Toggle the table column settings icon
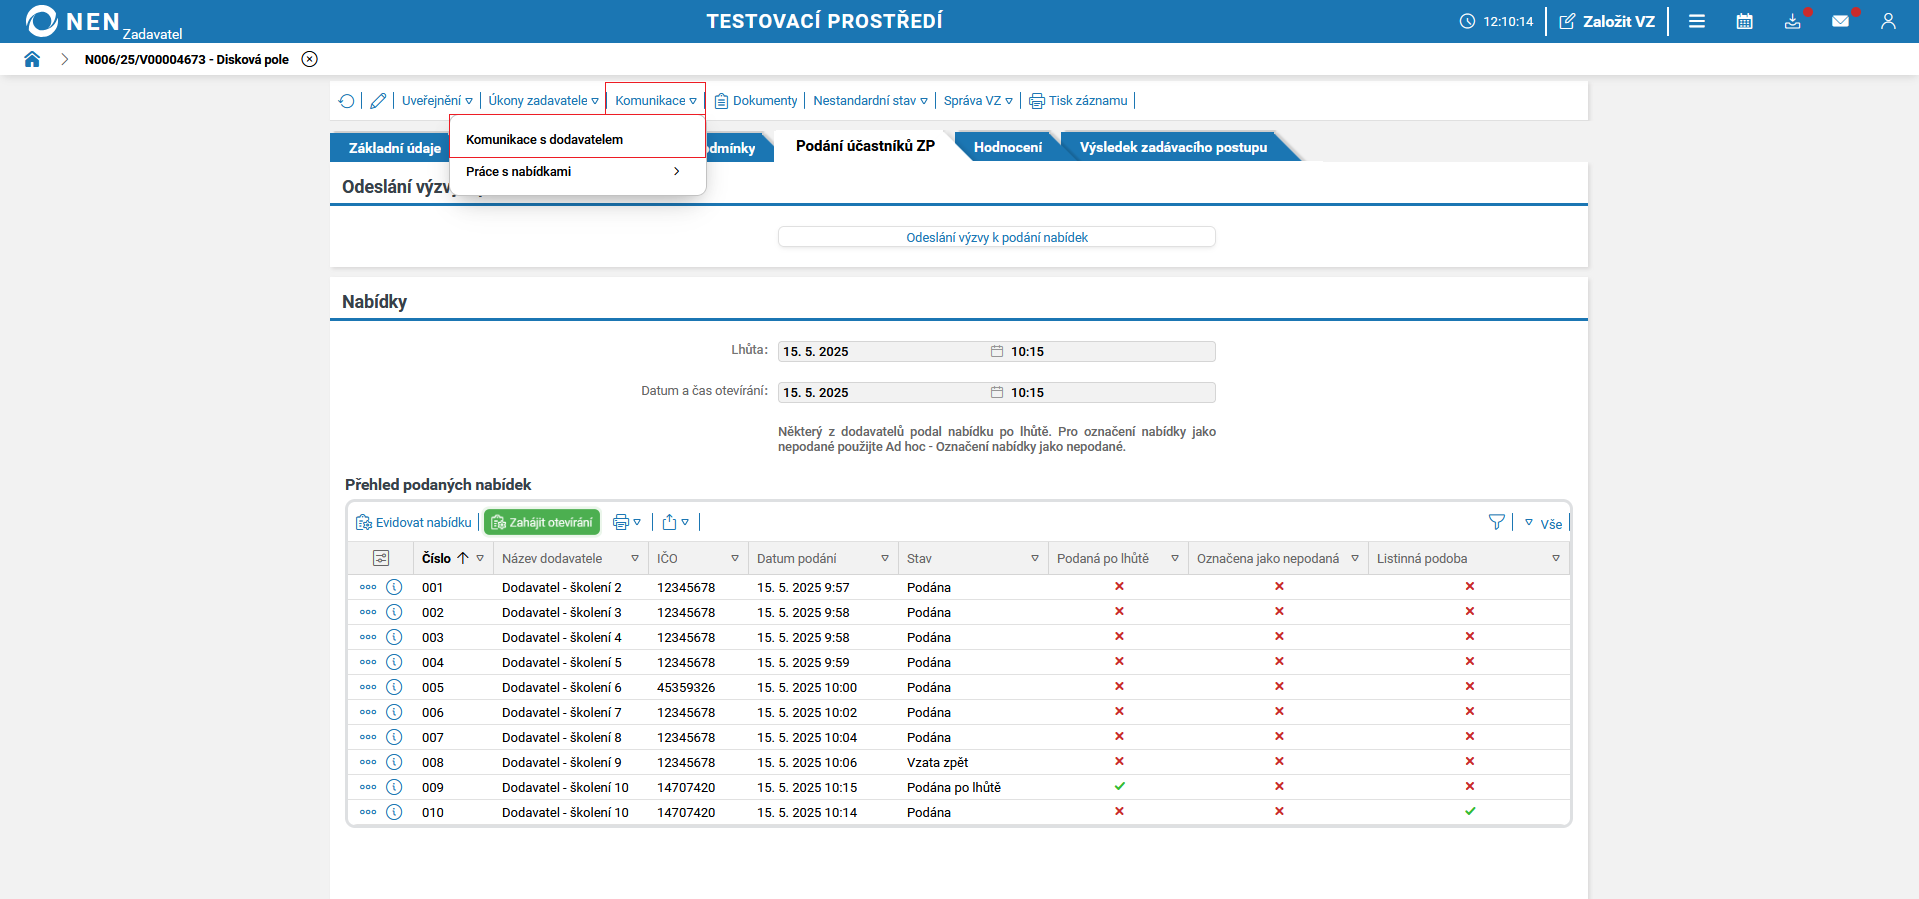This screenshot has width=1919, height=899. click(381, 558)
